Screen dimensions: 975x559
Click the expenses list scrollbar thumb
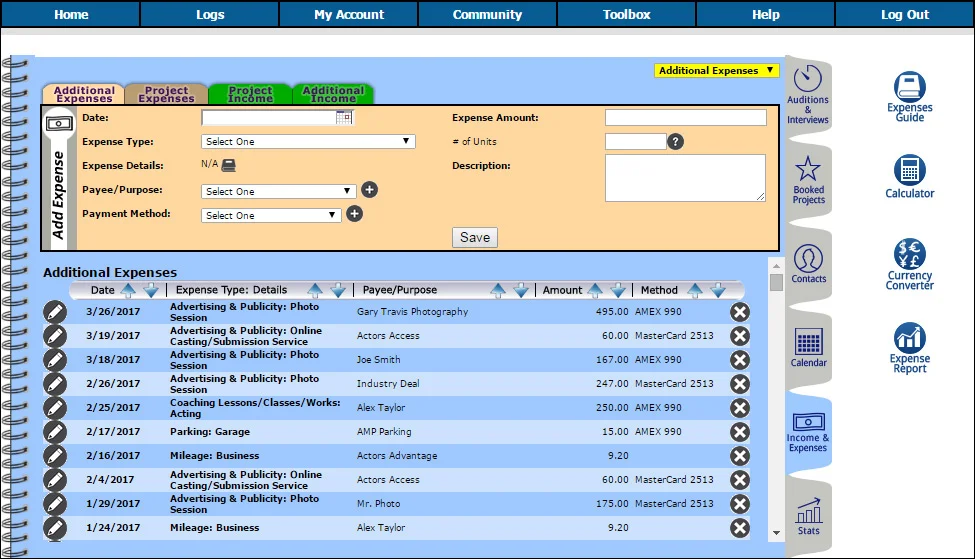click(776, 282)
